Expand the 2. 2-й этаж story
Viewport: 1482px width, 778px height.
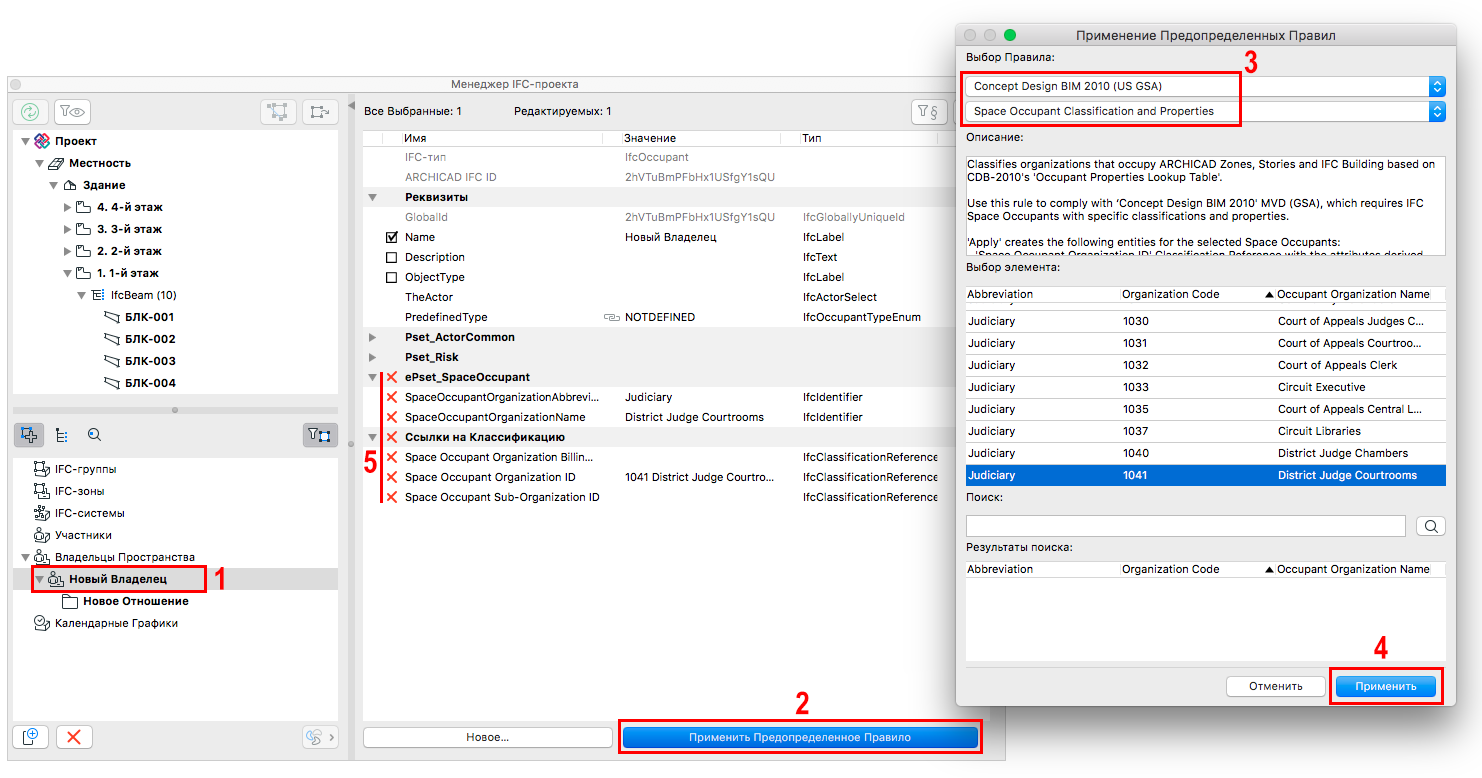pyautogui.click(x=68, y=251)
